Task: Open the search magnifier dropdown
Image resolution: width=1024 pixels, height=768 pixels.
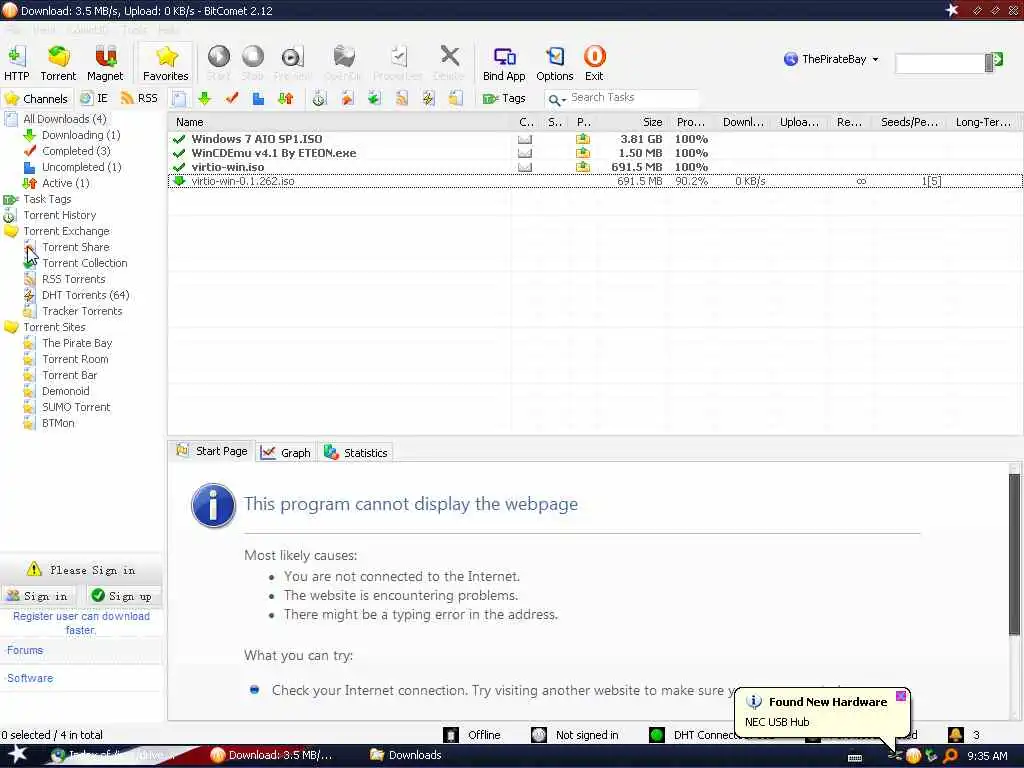Action: 556,99
